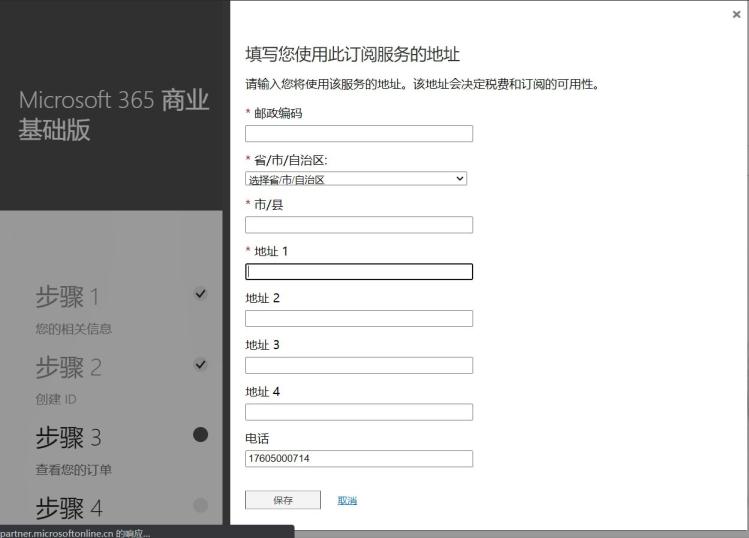The width and height of the screenshot is (749, 538).
Task: Click the checkmark icon beside 步骤 2
Action: point(201,365)
